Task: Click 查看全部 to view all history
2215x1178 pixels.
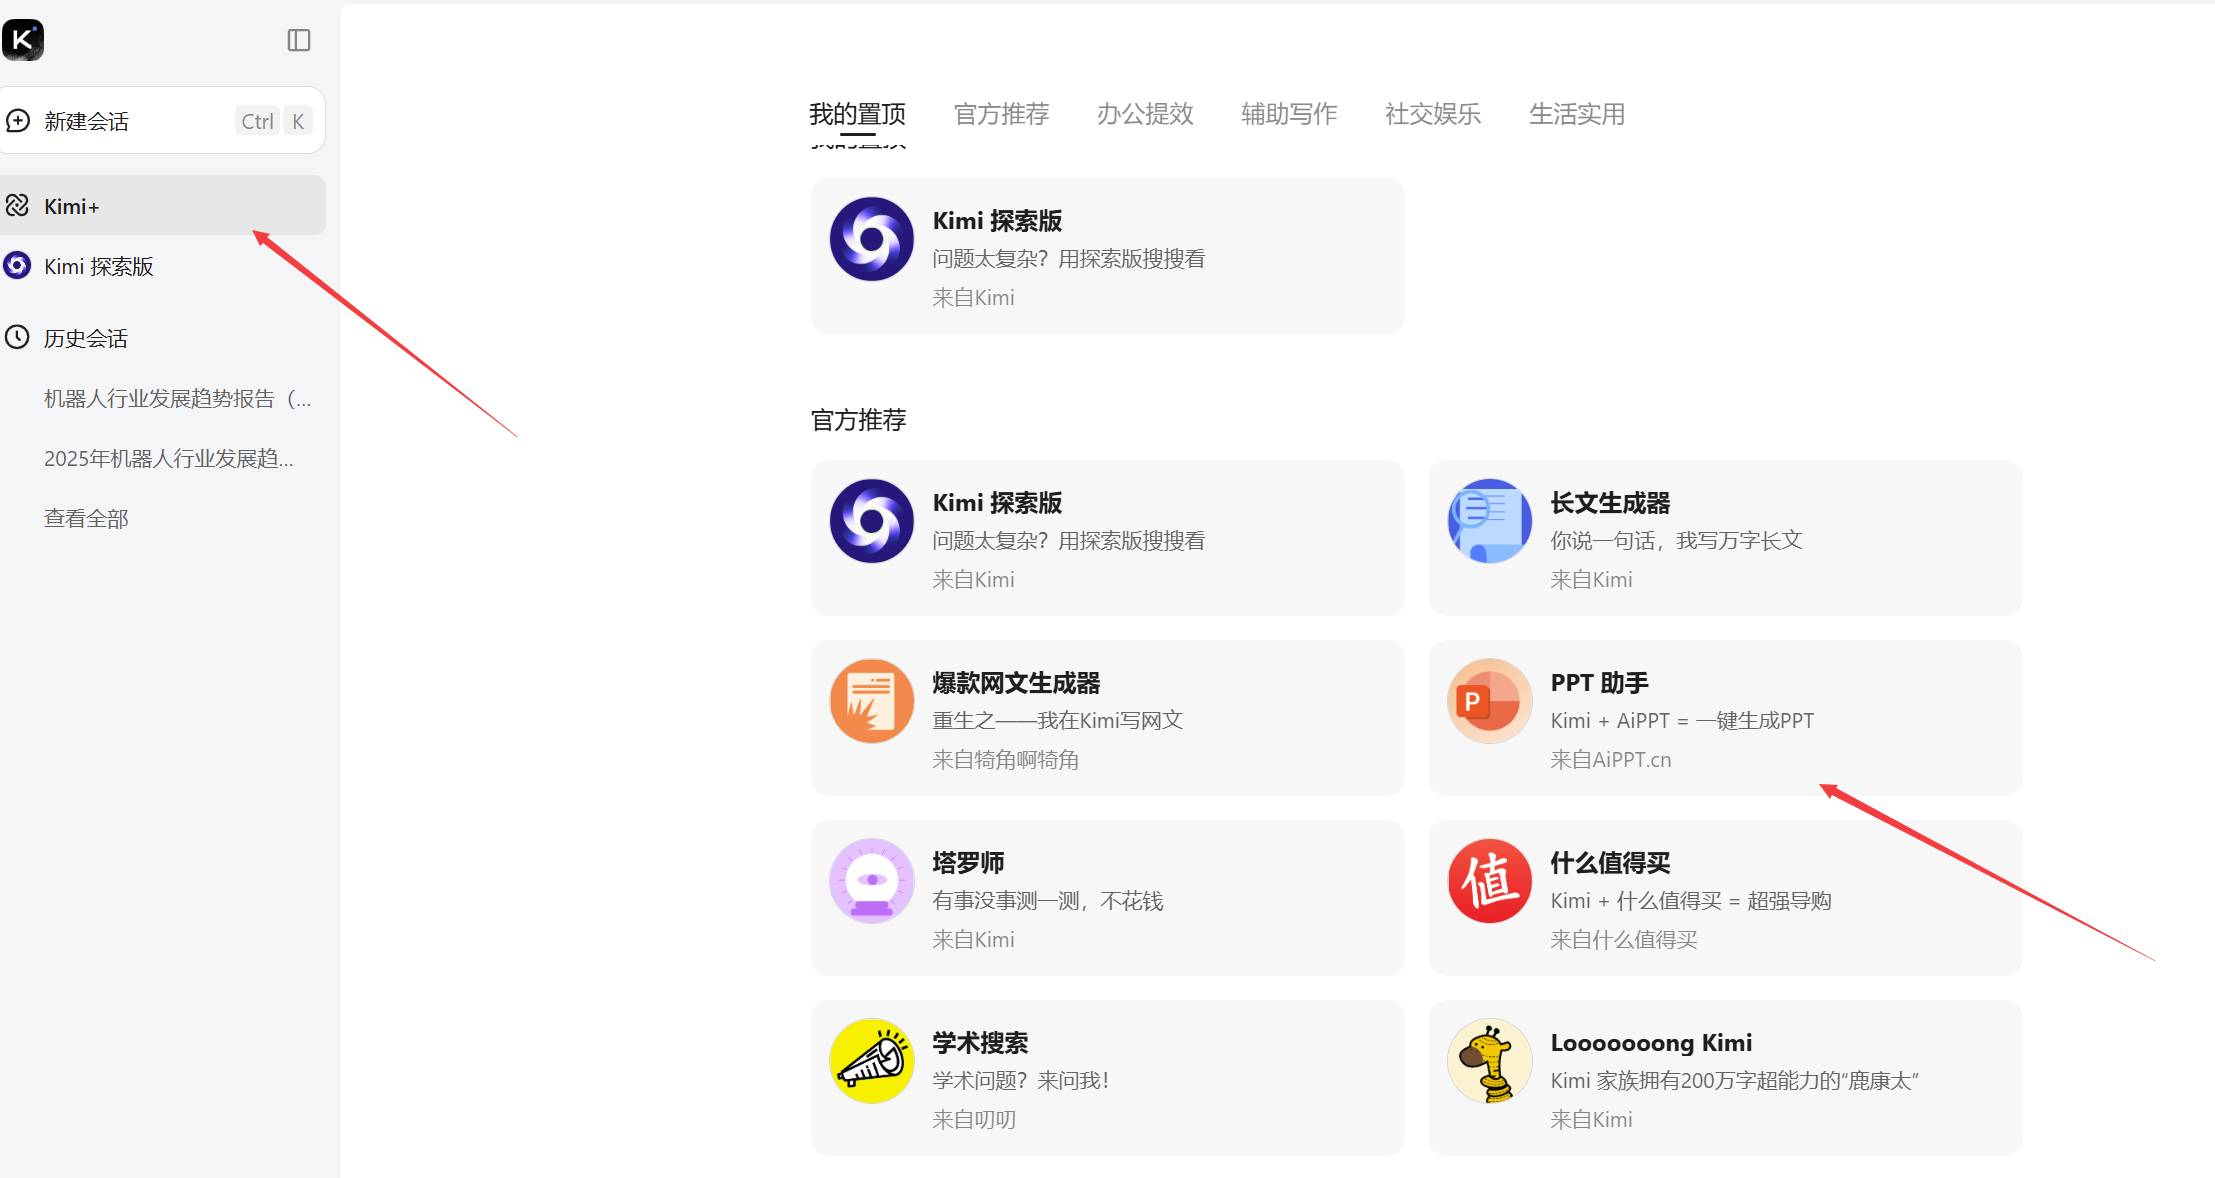Action: (86, 518)
